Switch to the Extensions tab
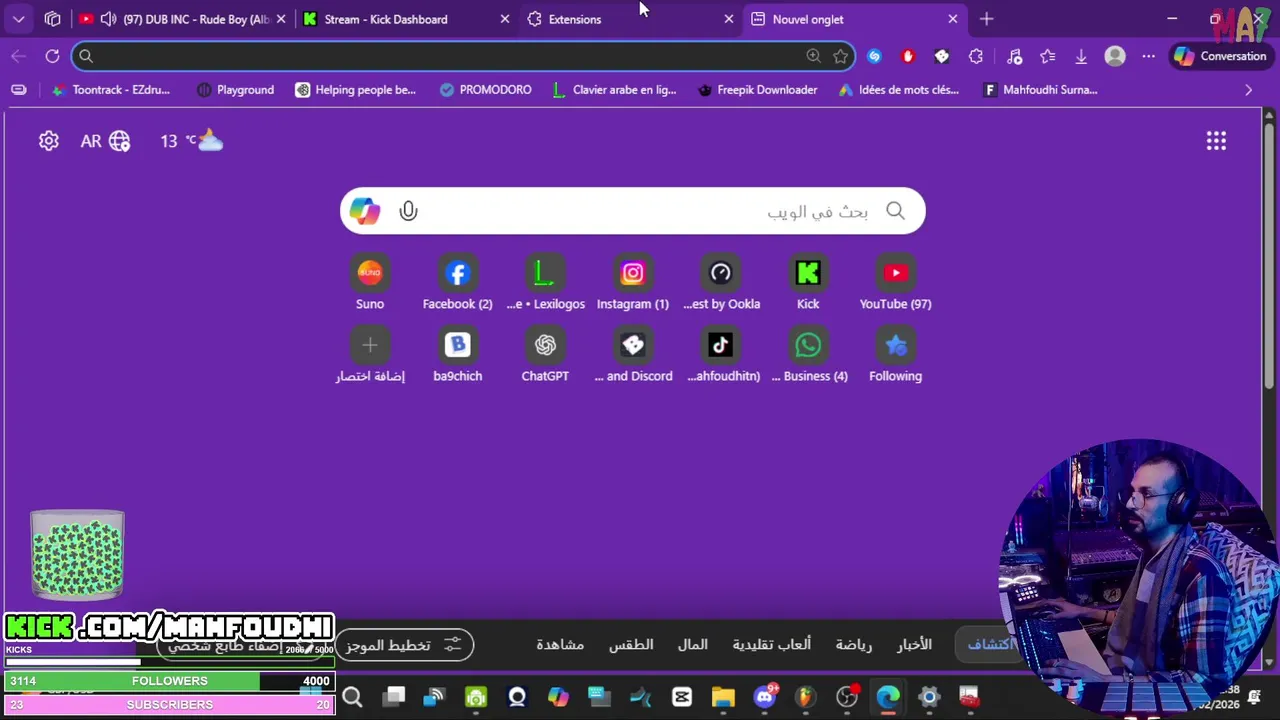 point(575,19)
